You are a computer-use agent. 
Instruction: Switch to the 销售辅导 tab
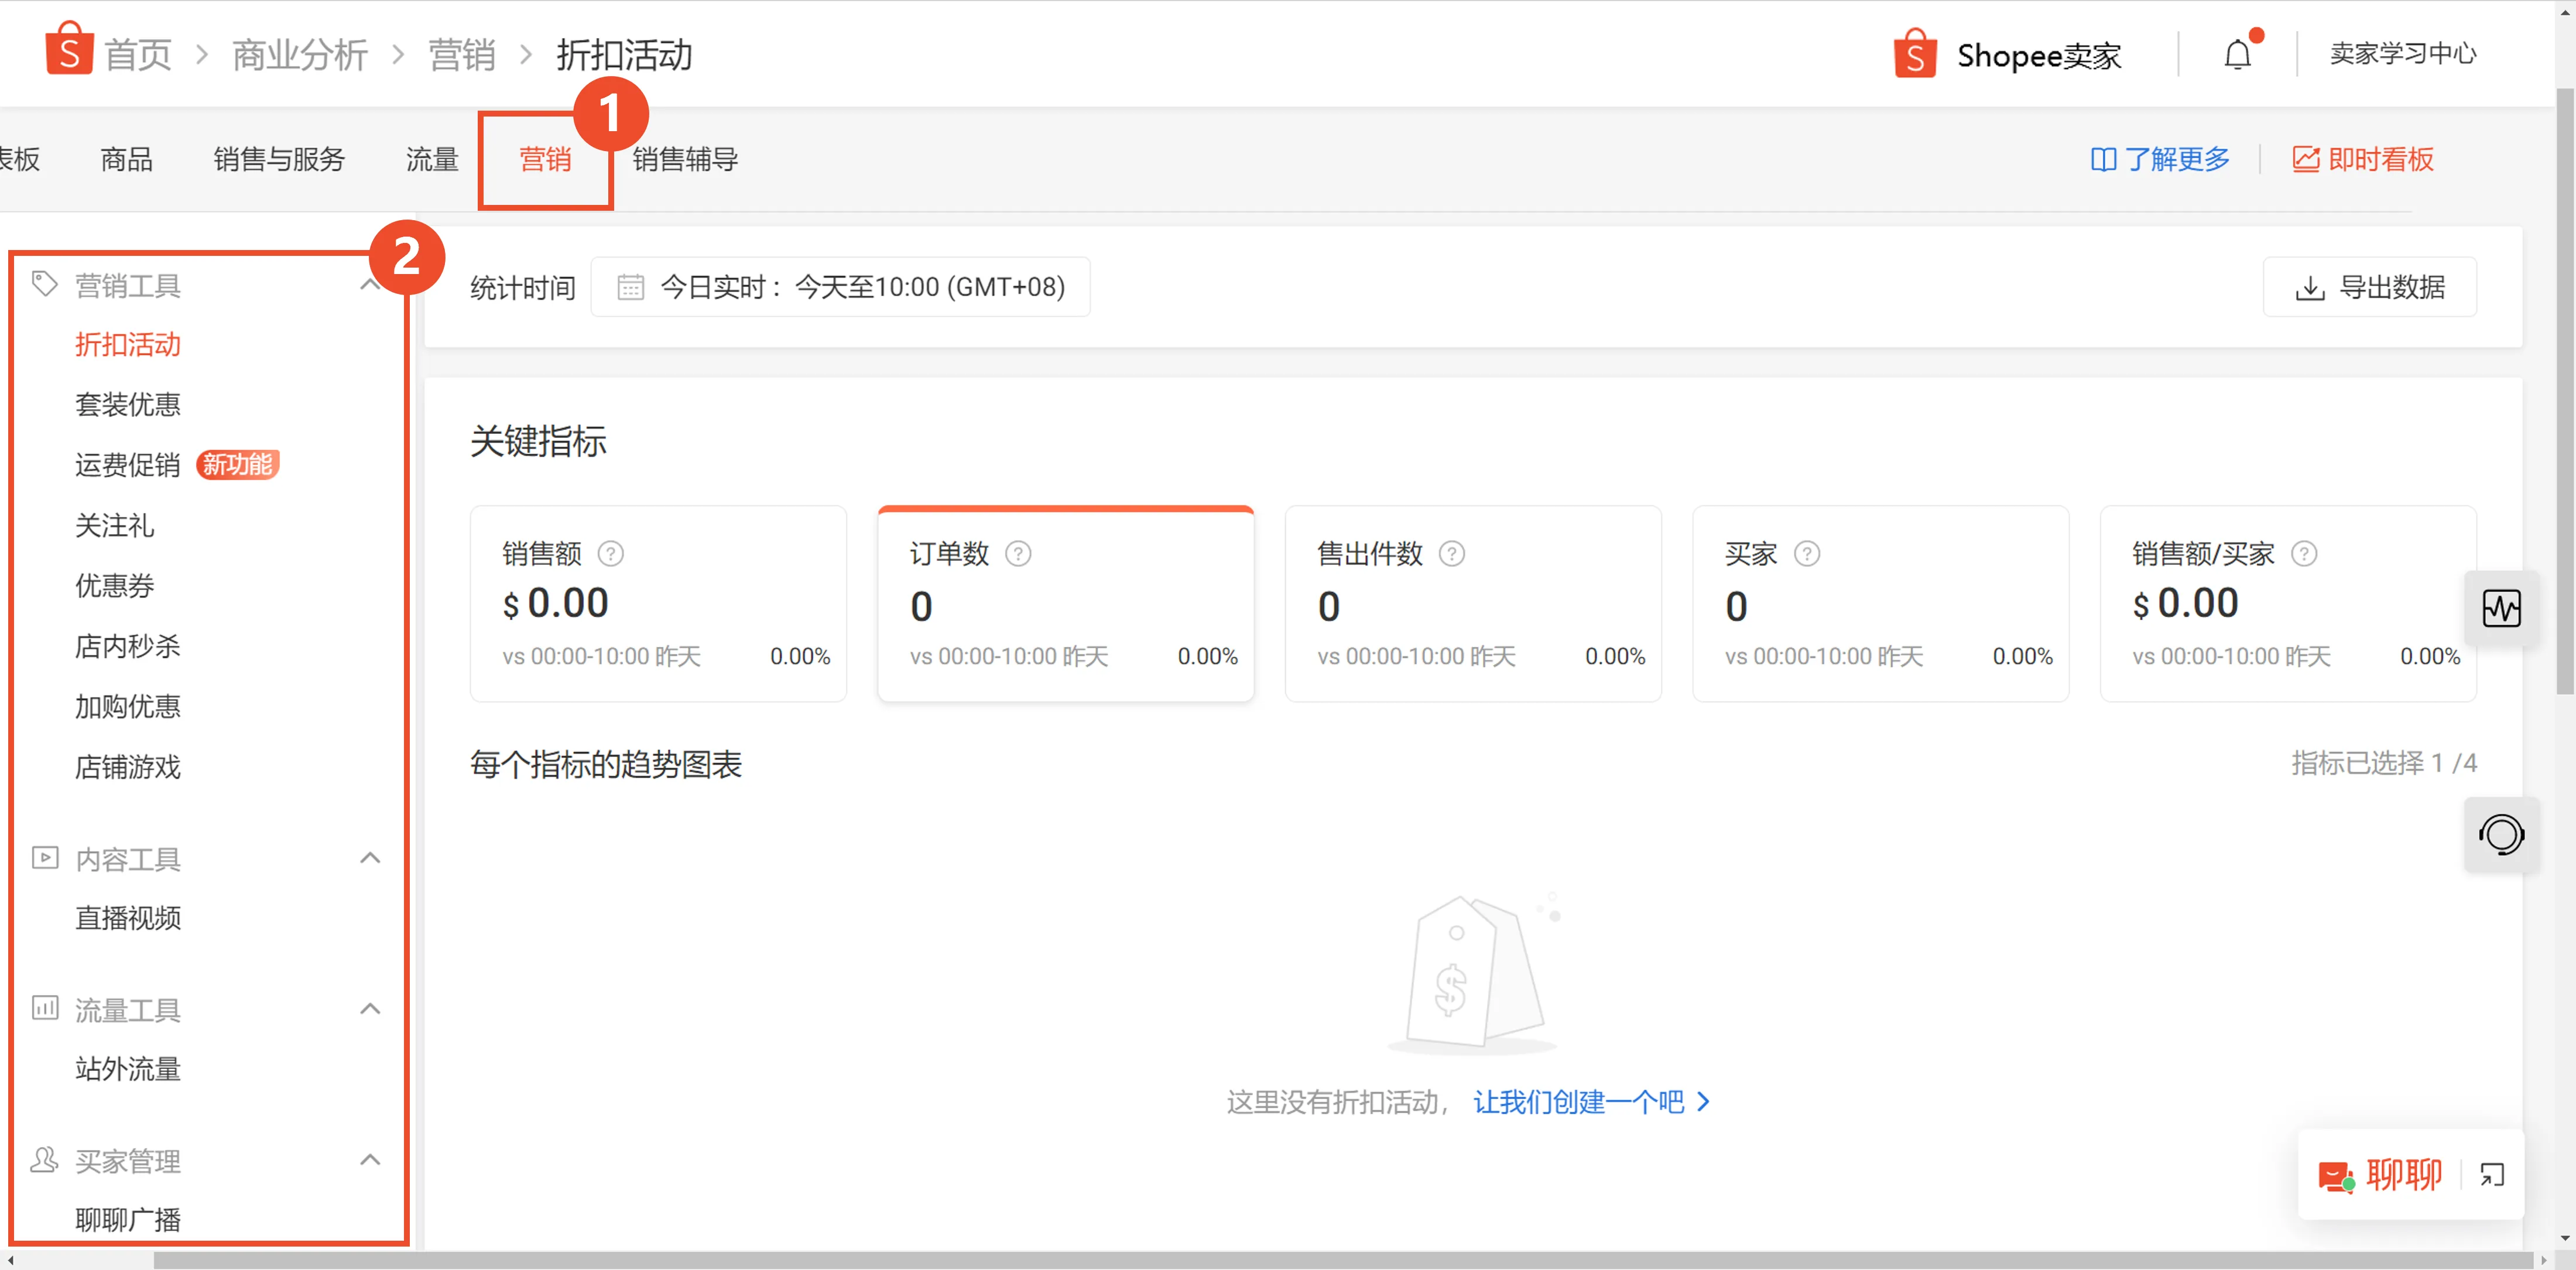(685, 159)
